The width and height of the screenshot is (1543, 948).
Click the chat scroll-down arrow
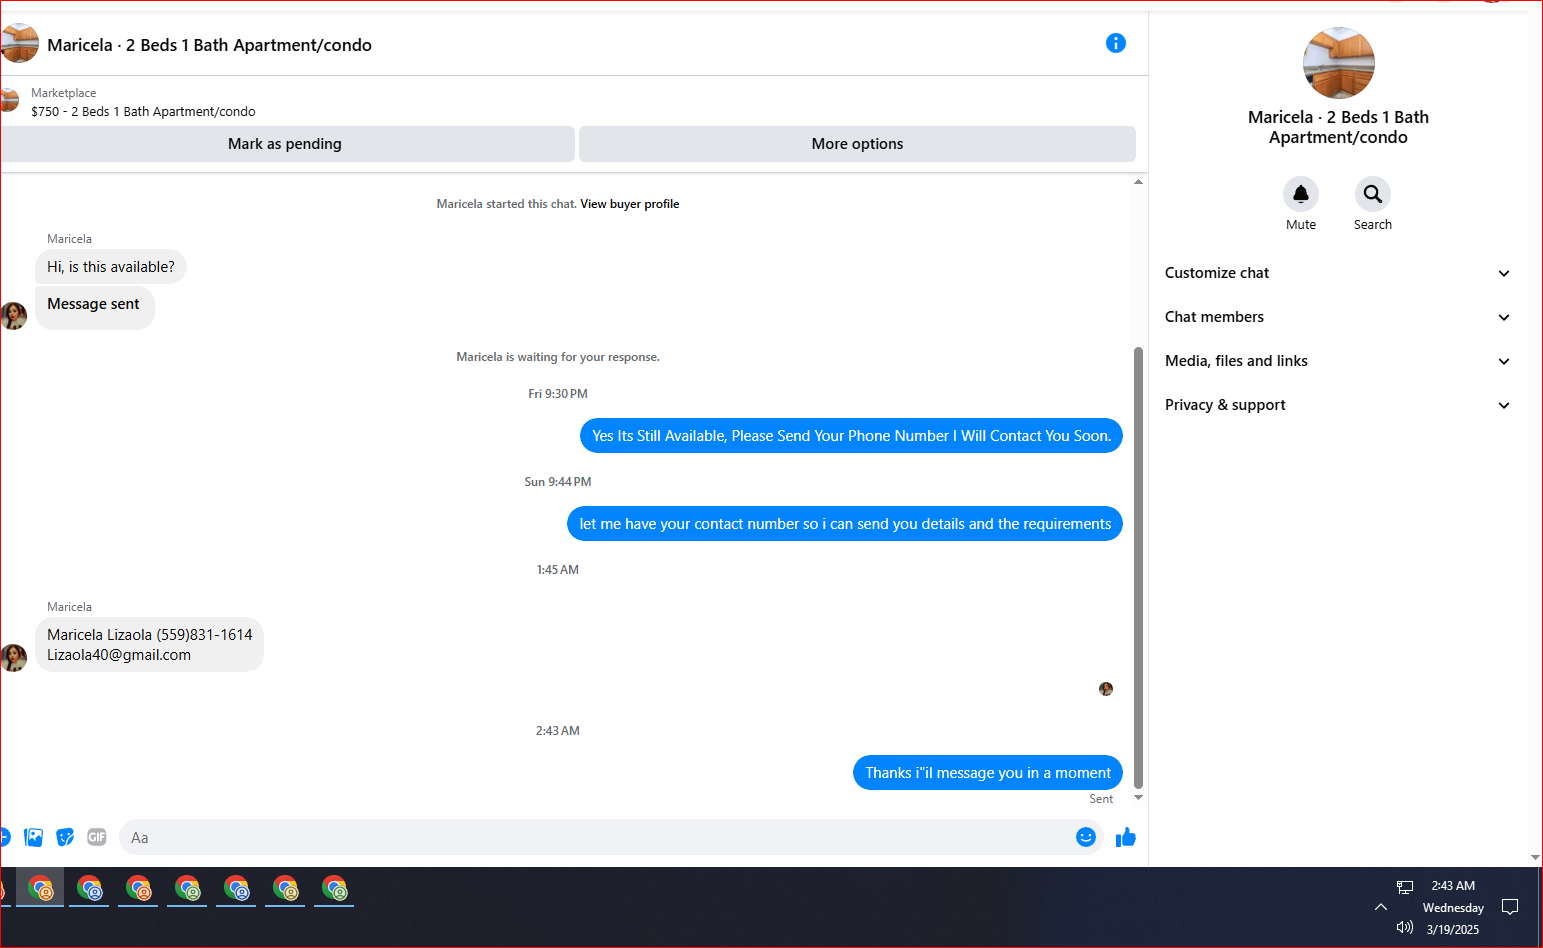(x=1138, y=798)
